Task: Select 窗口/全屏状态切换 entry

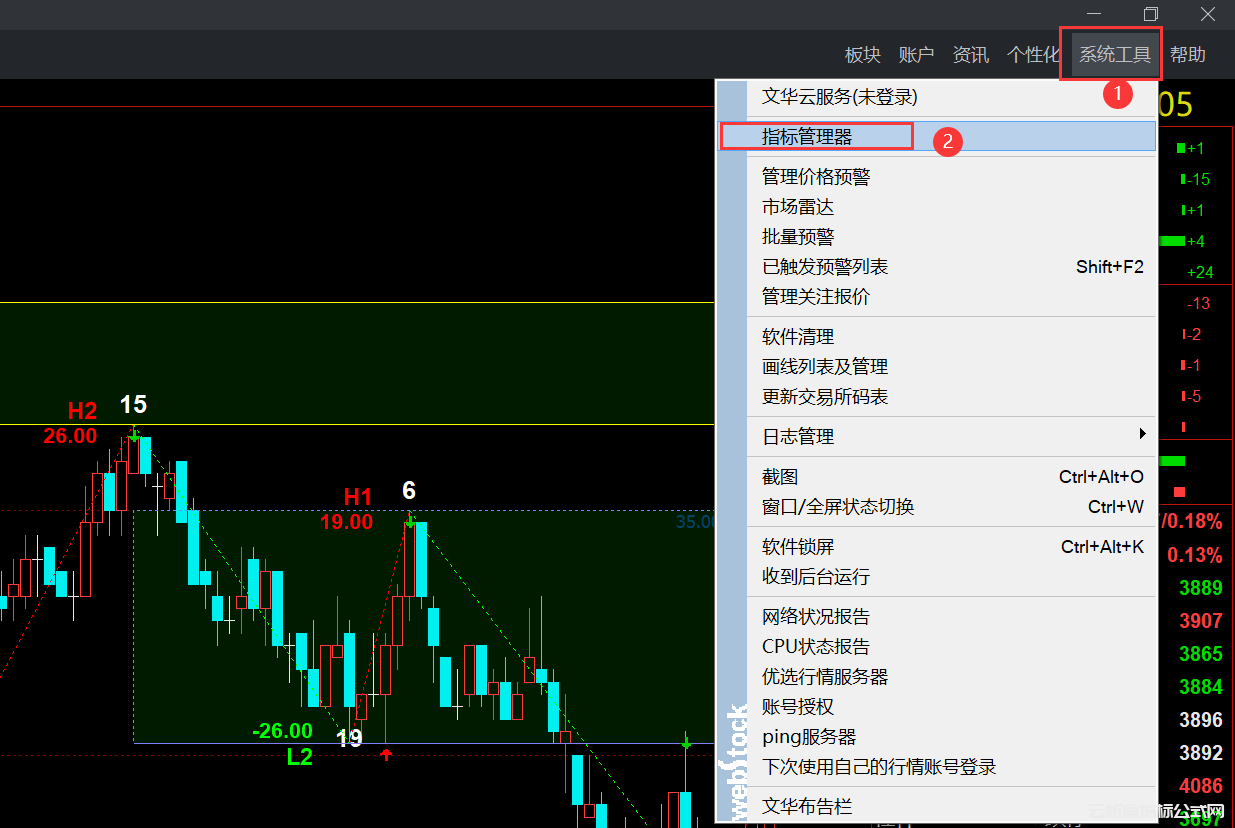Action: click(x=952, y=507)
